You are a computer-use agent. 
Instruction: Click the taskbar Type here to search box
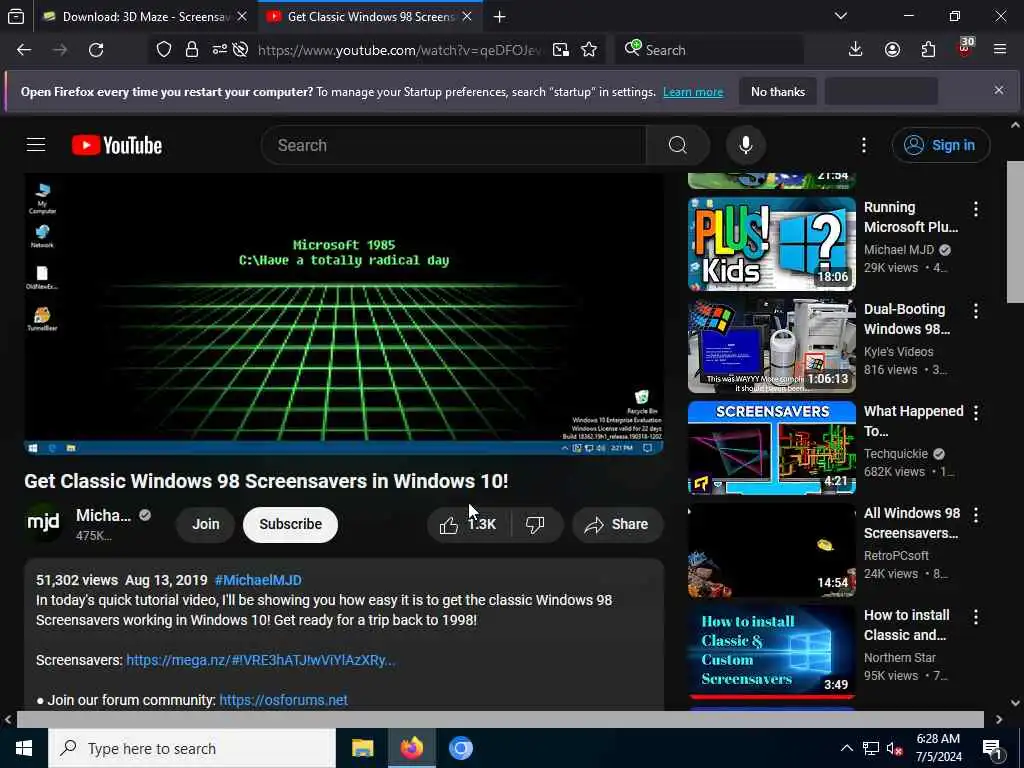point(192,748)
